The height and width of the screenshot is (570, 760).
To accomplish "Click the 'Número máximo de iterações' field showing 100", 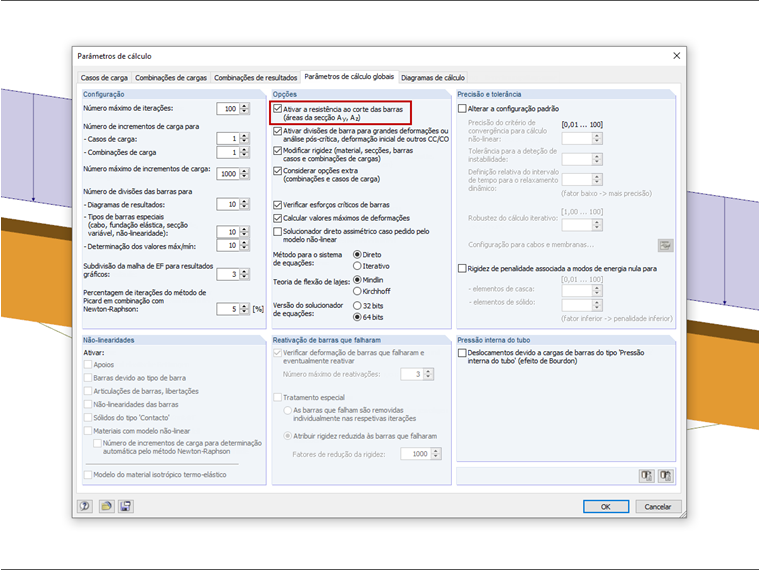I will tap(228, 109).
